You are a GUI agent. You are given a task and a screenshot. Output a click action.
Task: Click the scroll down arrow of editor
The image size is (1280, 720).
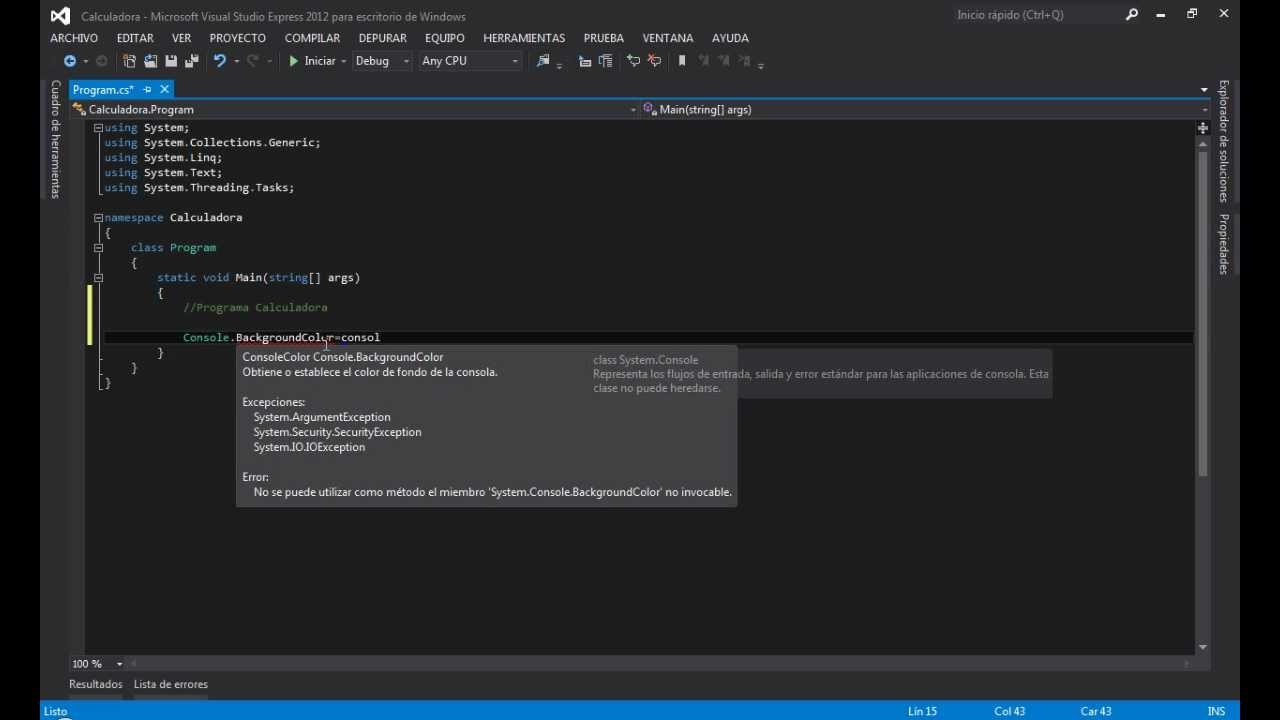tap(1203, 647)
